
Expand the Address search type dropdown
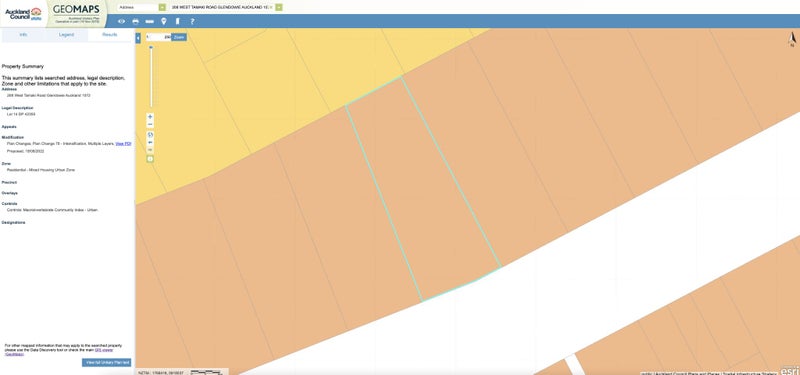pyautogui.click(x=162, y=7)
